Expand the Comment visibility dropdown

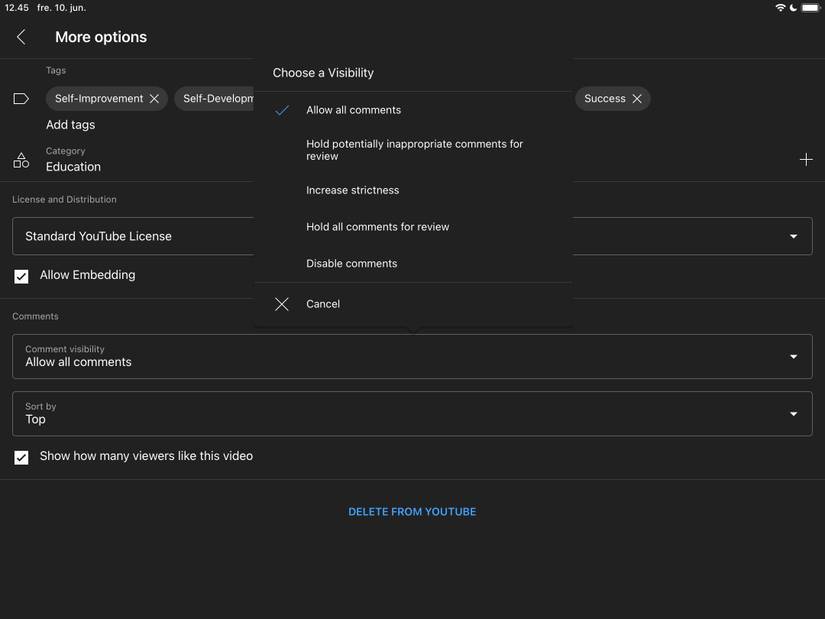pos(793,355)
